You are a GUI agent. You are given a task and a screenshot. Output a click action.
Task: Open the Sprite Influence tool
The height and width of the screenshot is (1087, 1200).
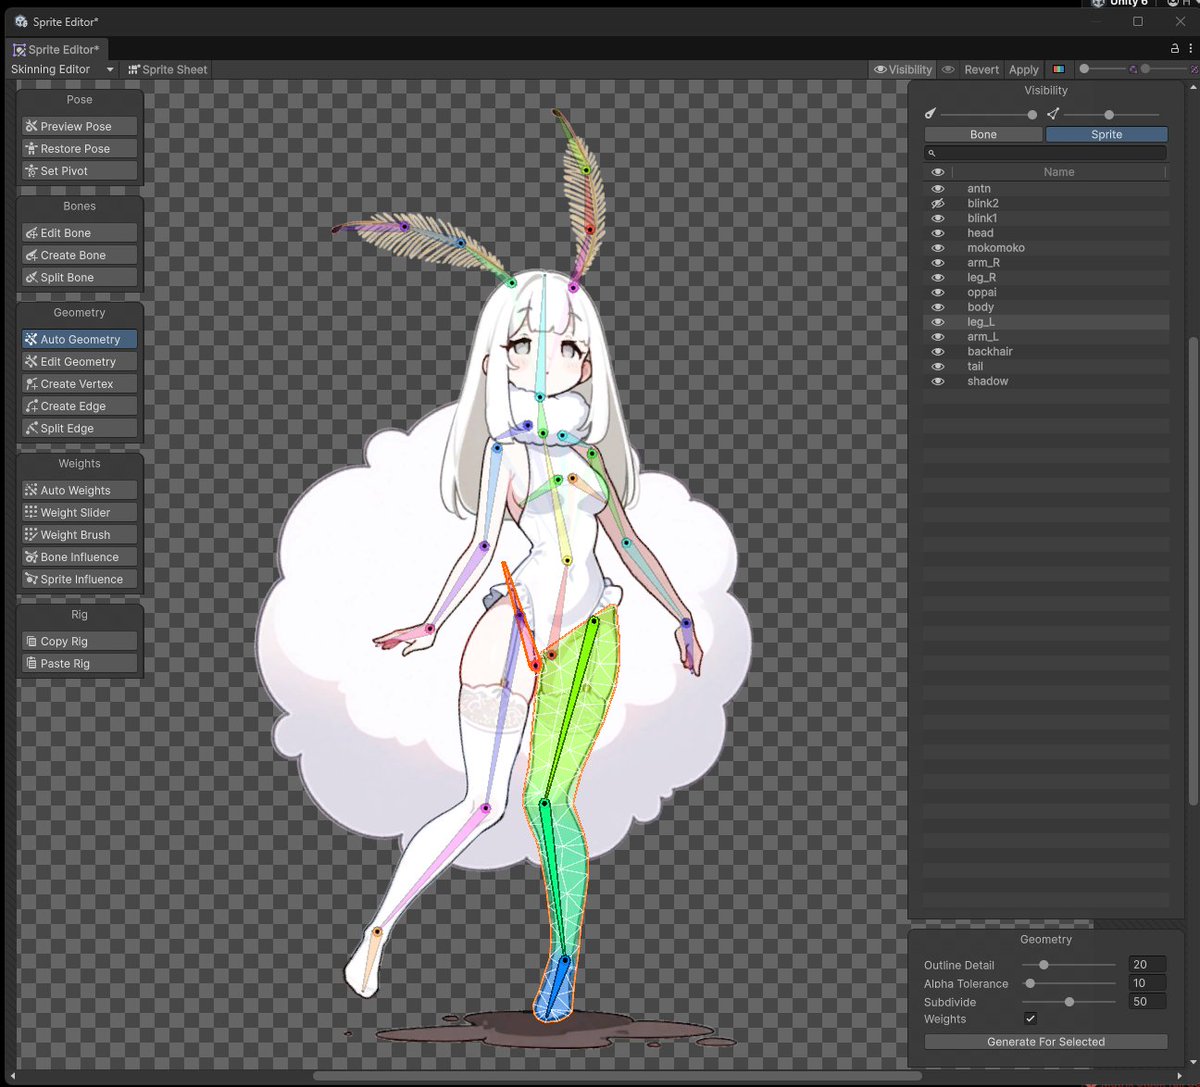[80, 579]
